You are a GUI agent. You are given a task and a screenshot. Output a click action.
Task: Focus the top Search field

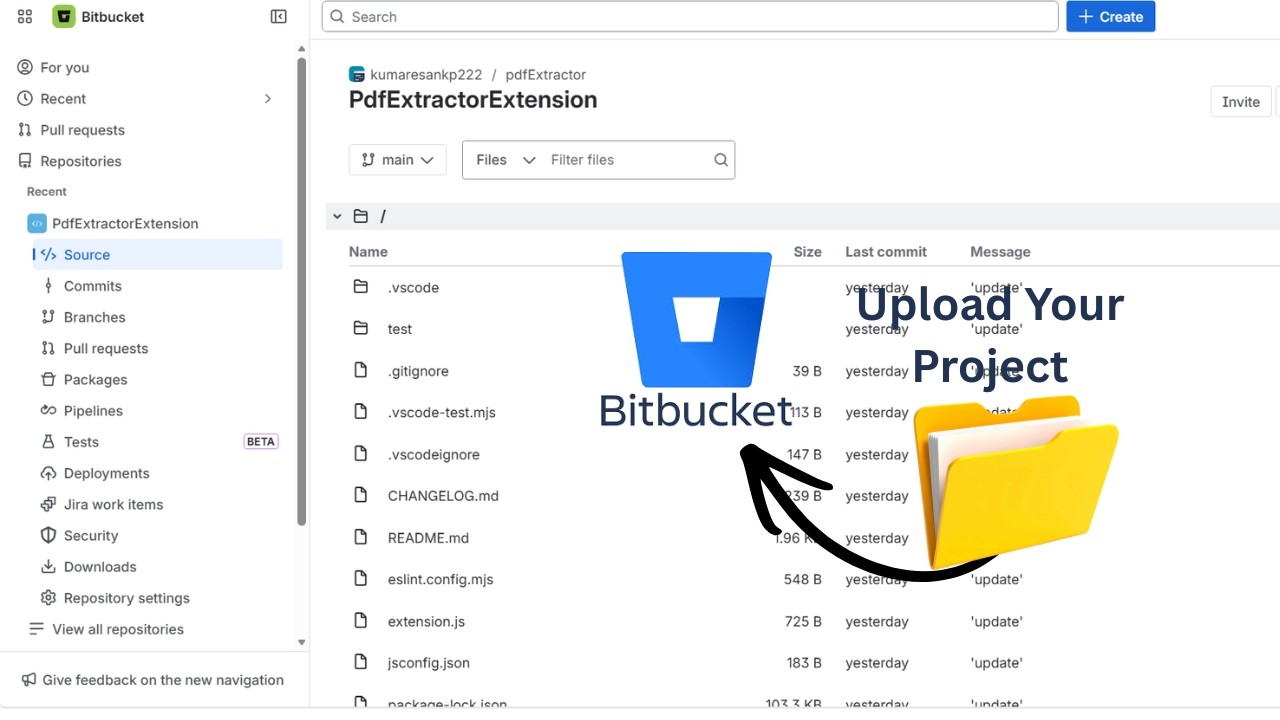click(x=690, y=16)
